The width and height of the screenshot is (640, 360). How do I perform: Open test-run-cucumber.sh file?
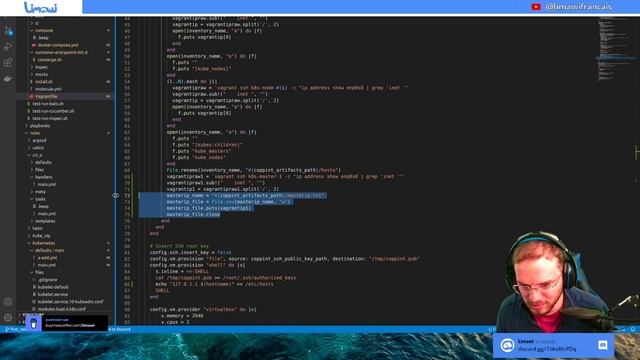(53, 111)
